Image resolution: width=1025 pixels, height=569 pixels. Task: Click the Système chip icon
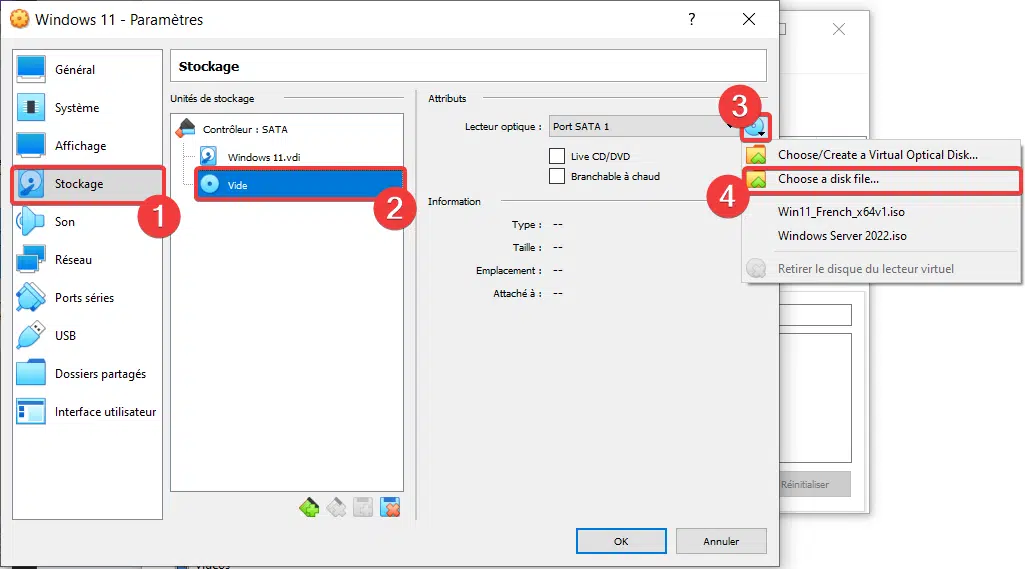(31, 107)
